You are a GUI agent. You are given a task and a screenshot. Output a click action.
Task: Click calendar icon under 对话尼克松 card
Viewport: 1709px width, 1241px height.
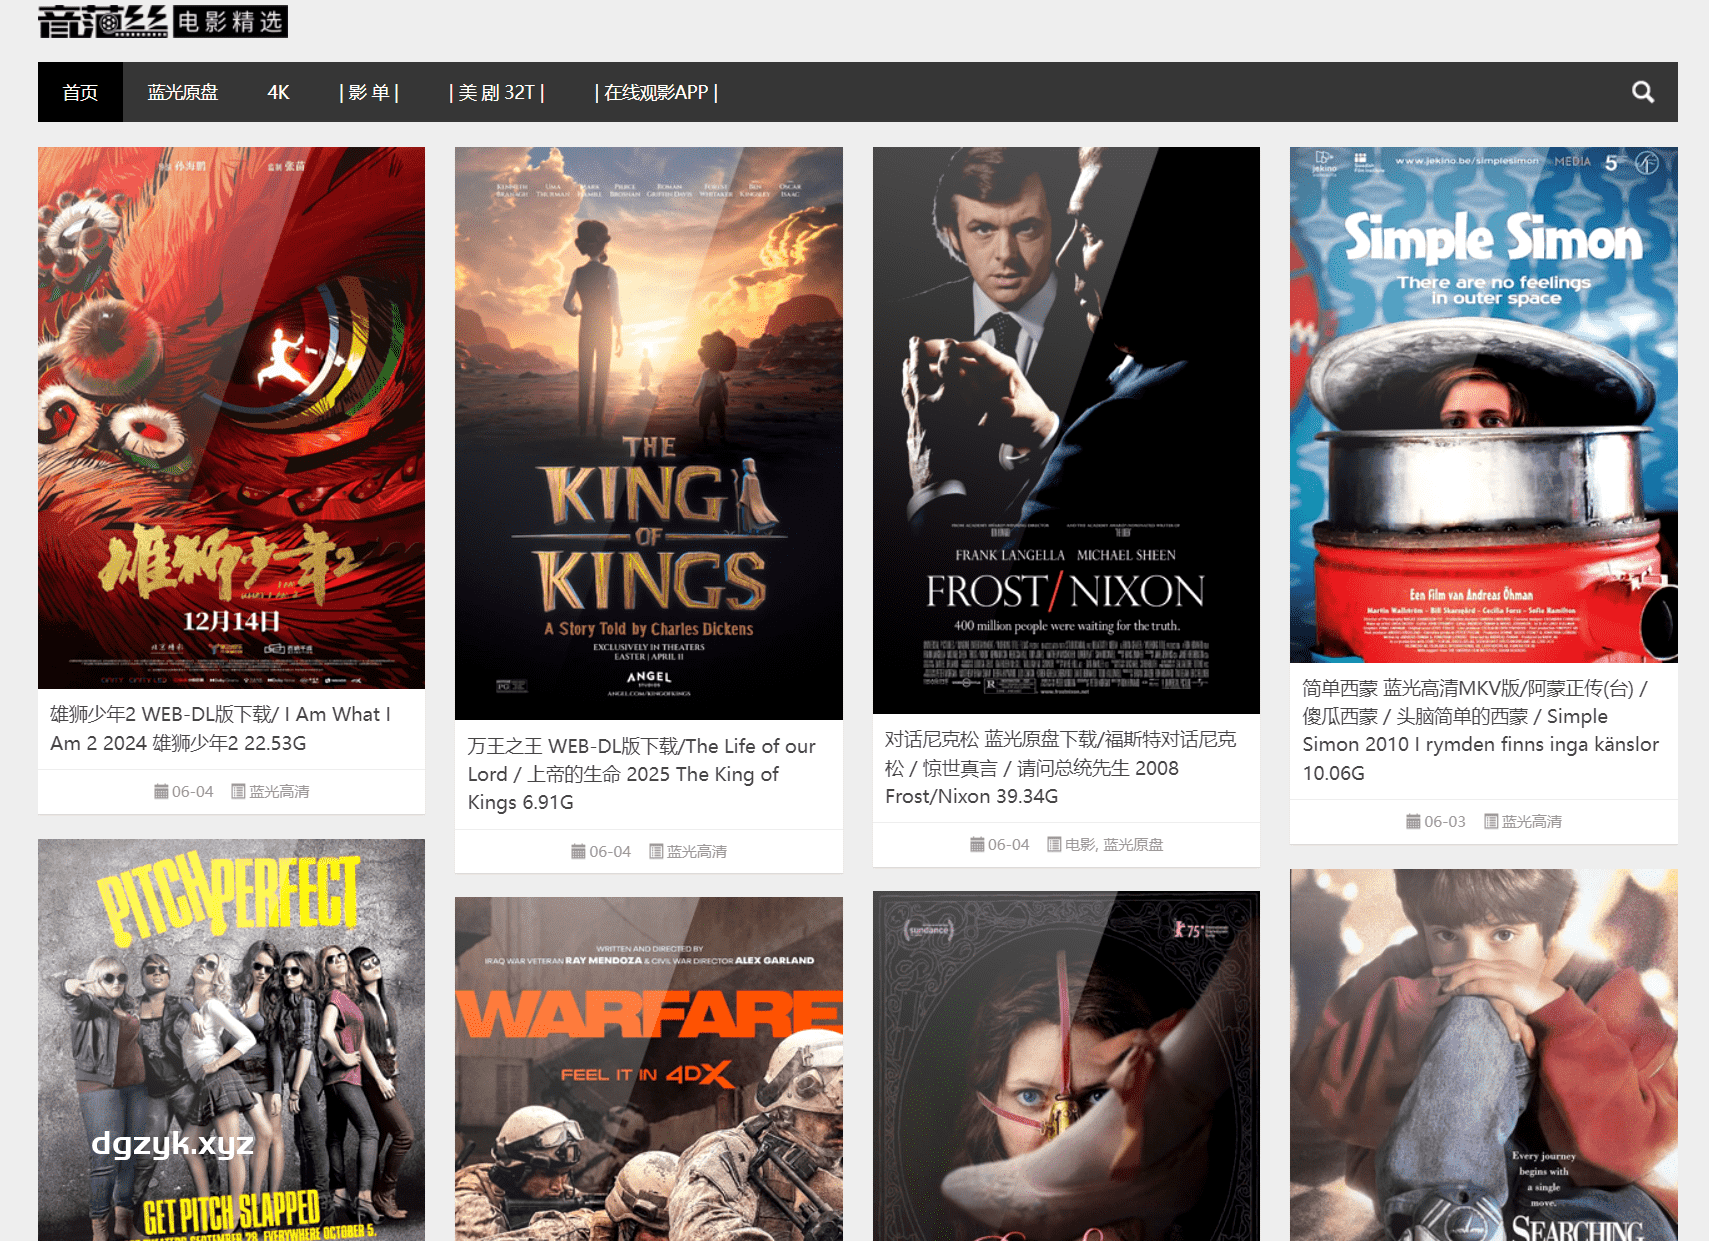(x=977, y=844)
